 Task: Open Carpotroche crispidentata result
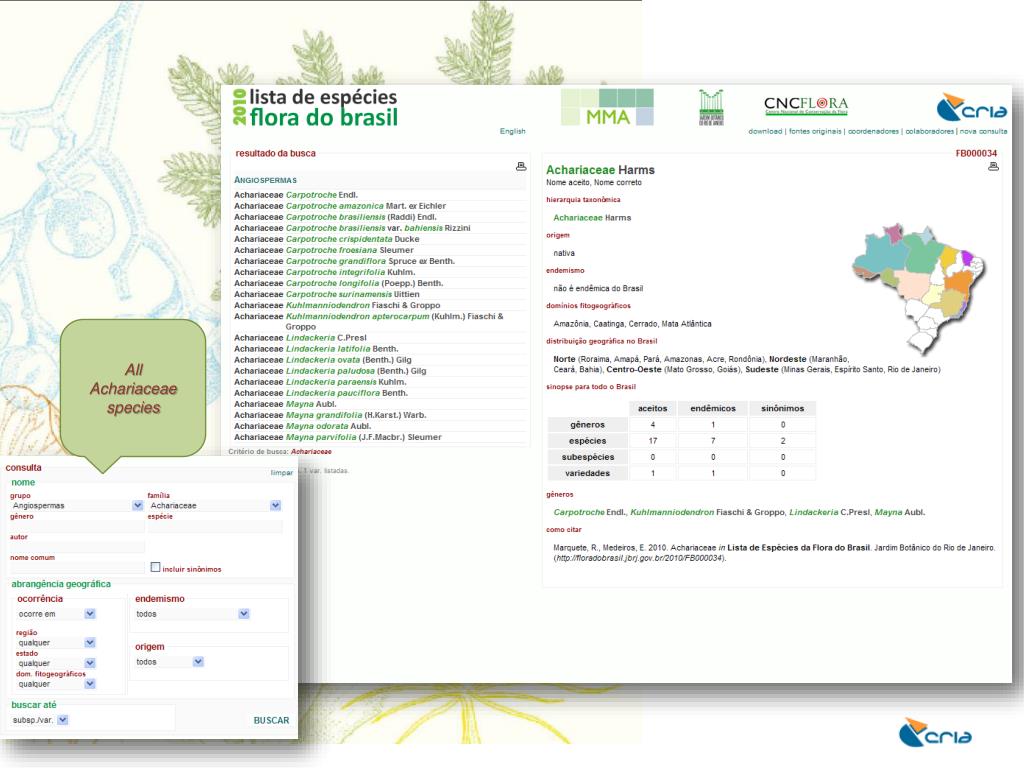[339, 239]
